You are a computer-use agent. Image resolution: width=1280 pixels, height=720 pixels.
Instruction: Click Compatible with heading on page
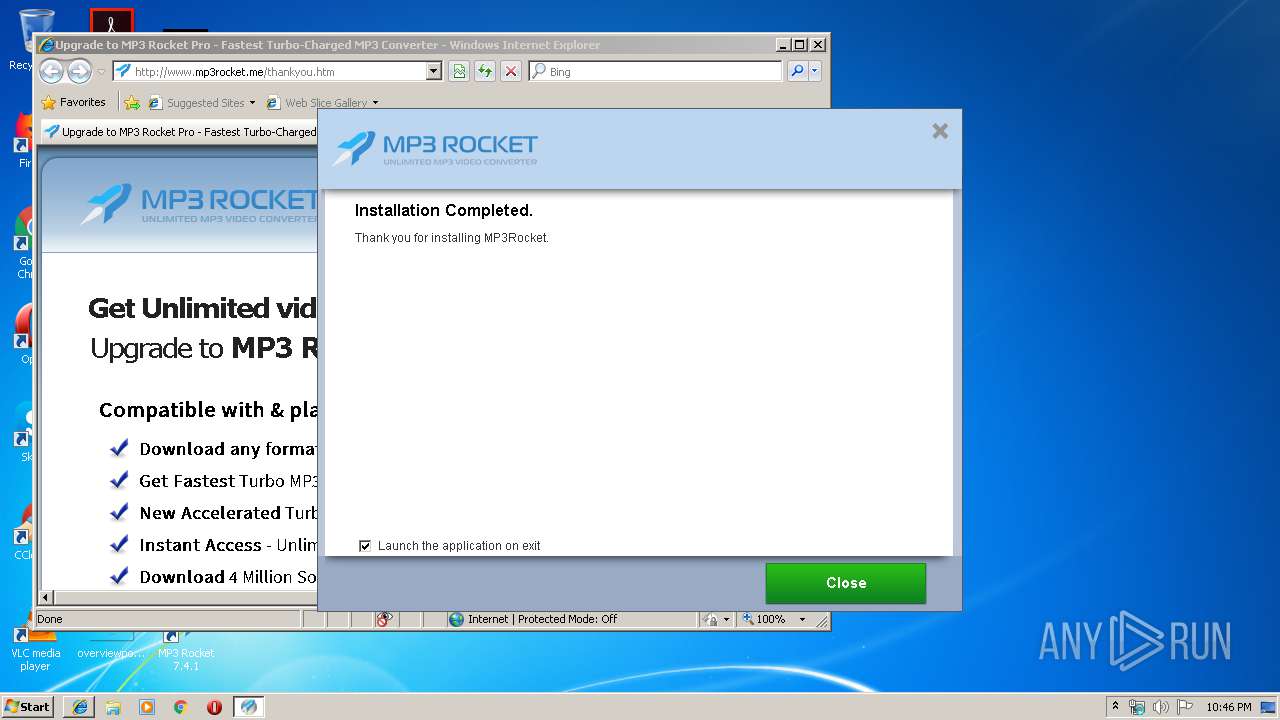[208, 410]
